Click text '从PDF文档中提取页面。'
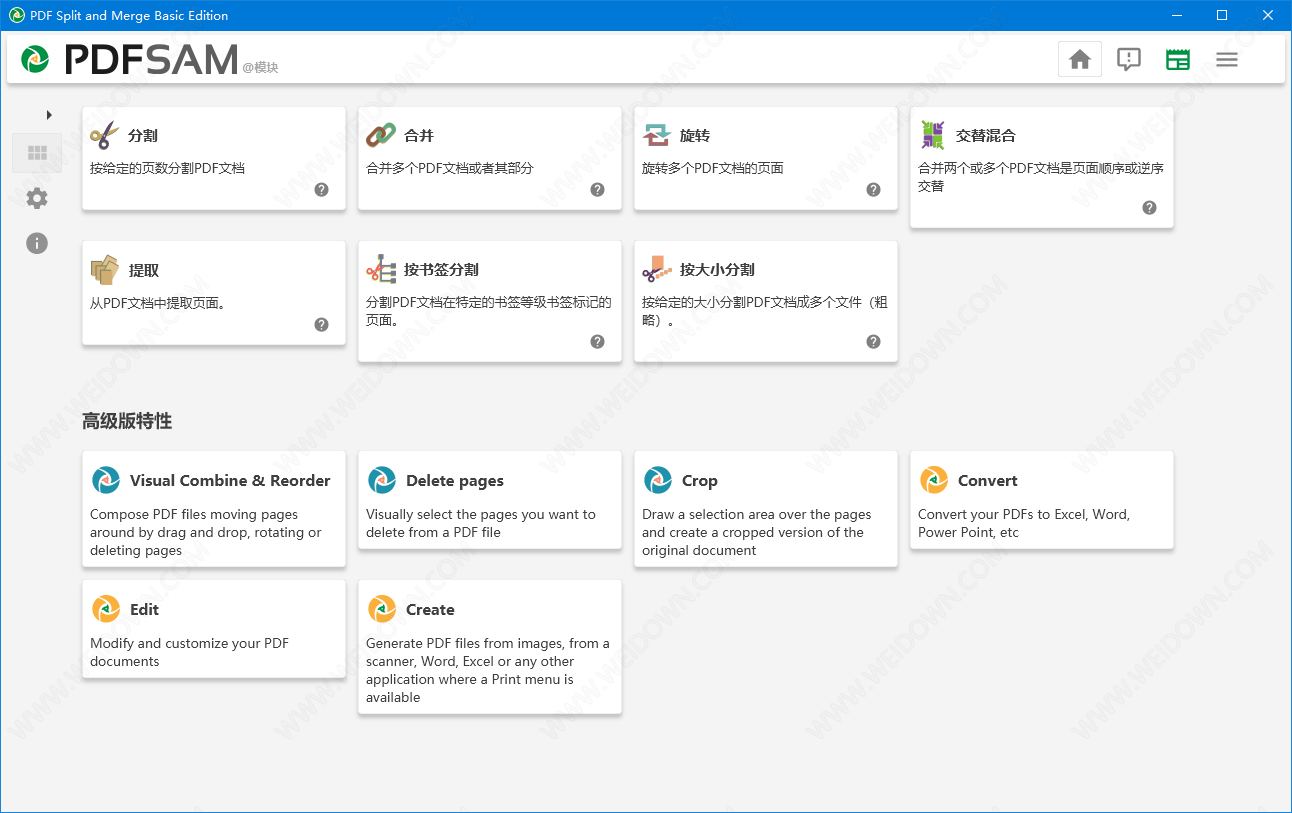Image resolution: width=1292 pixels, height=813 pixels. tap(159, 302)
